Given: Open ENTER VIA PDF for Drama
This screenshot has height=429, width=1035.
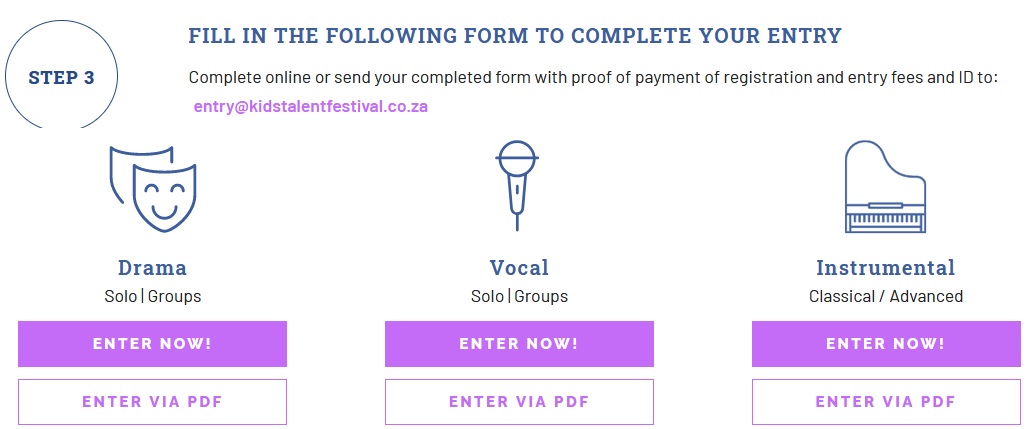Looking at the screenshot, I should point(152,402).
